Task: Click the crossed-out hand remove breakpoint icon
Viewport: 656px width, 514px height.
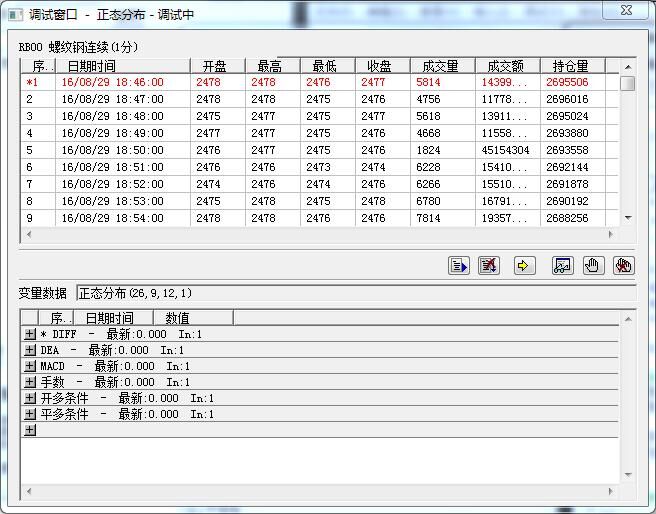Action: click(x=623, y=265)
